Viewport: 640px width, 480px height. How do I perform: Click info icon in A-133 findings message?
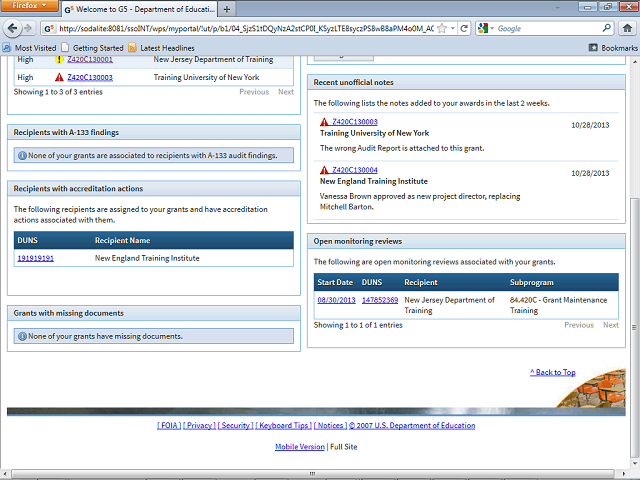point(22,155)
